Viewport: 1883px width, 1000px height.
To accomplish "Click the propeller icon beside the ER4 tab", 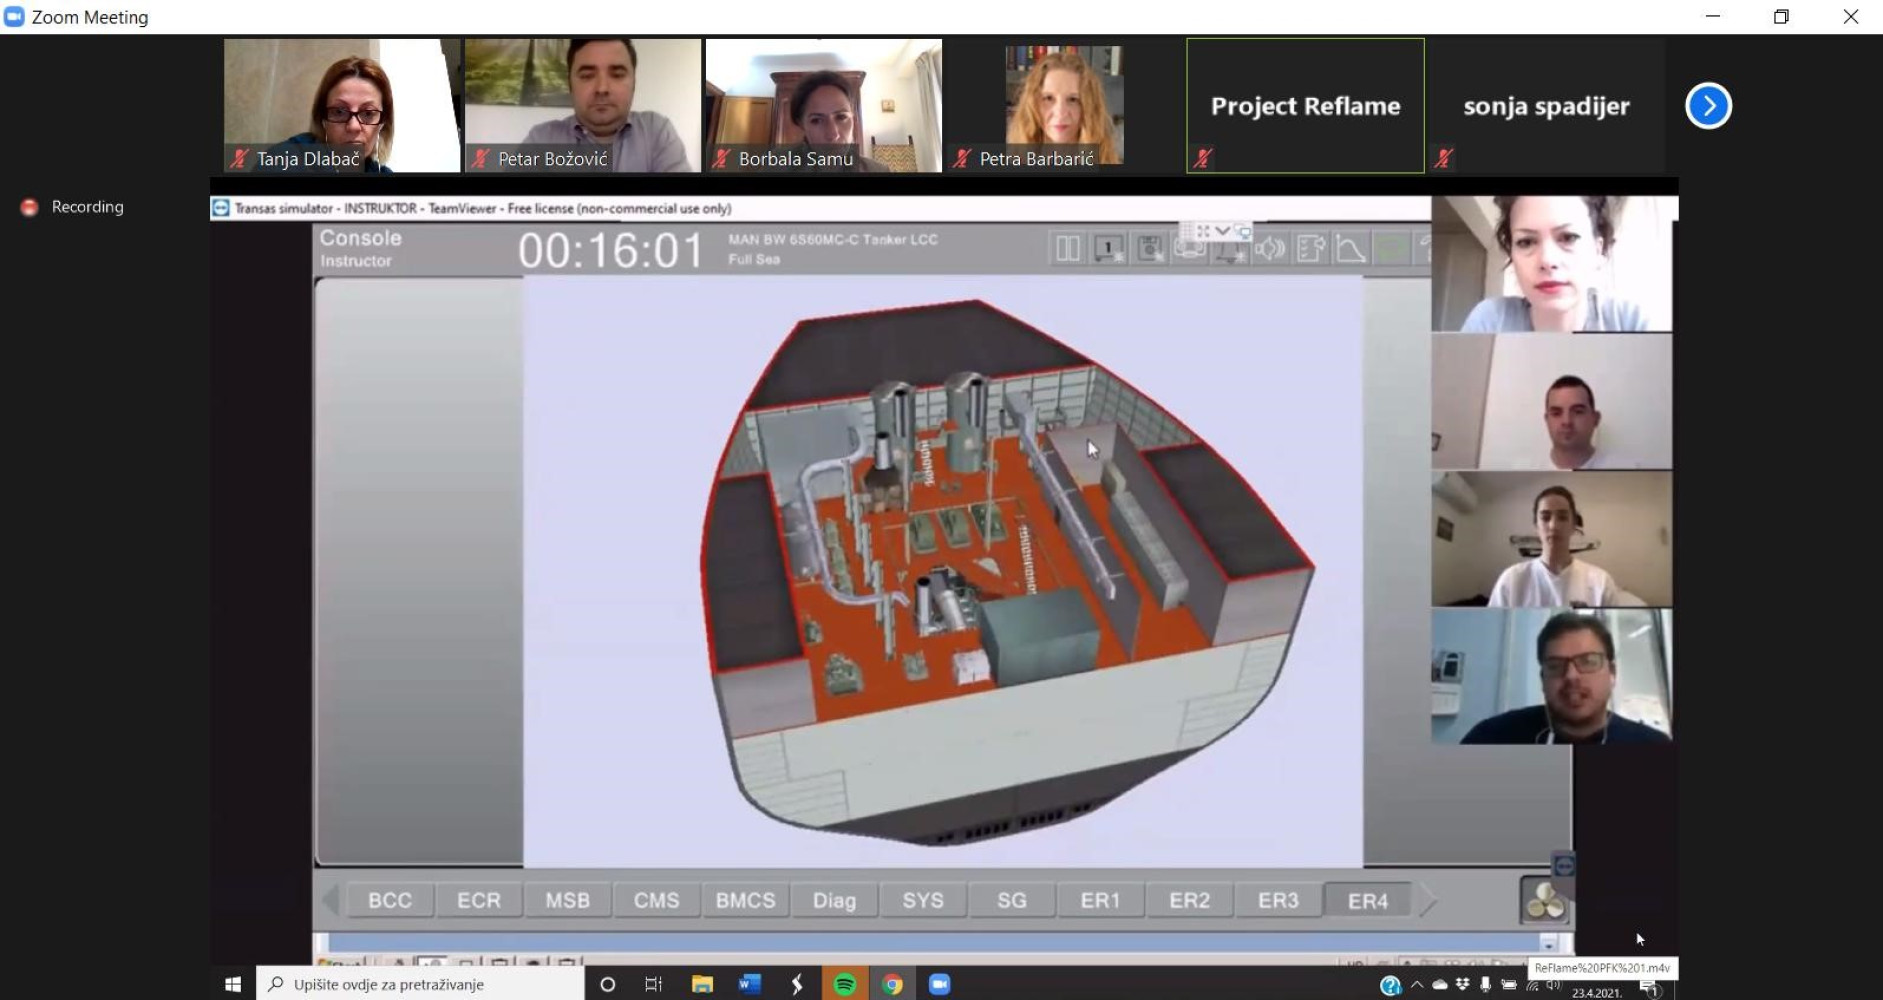I will 1544,900.
